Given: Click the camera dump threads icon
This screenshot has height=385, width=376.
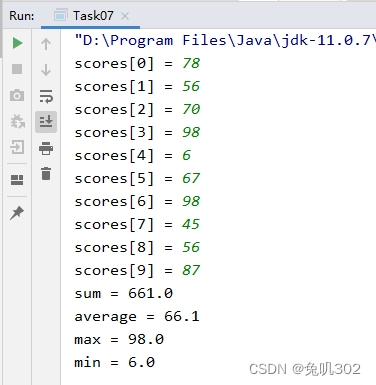Looking at the screenshot, I should [17, 95].
